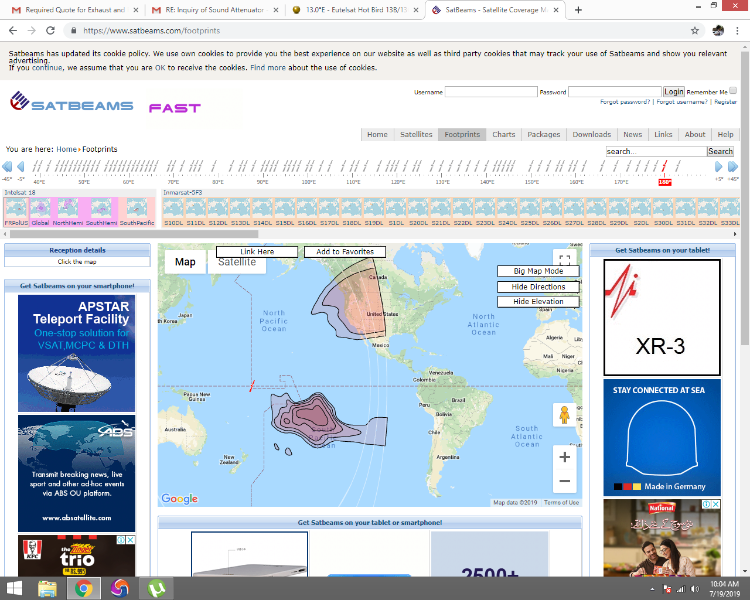
Task: Open the Intelsat 18 Global beam thumbnail
Action: click(x=41, y=211)
